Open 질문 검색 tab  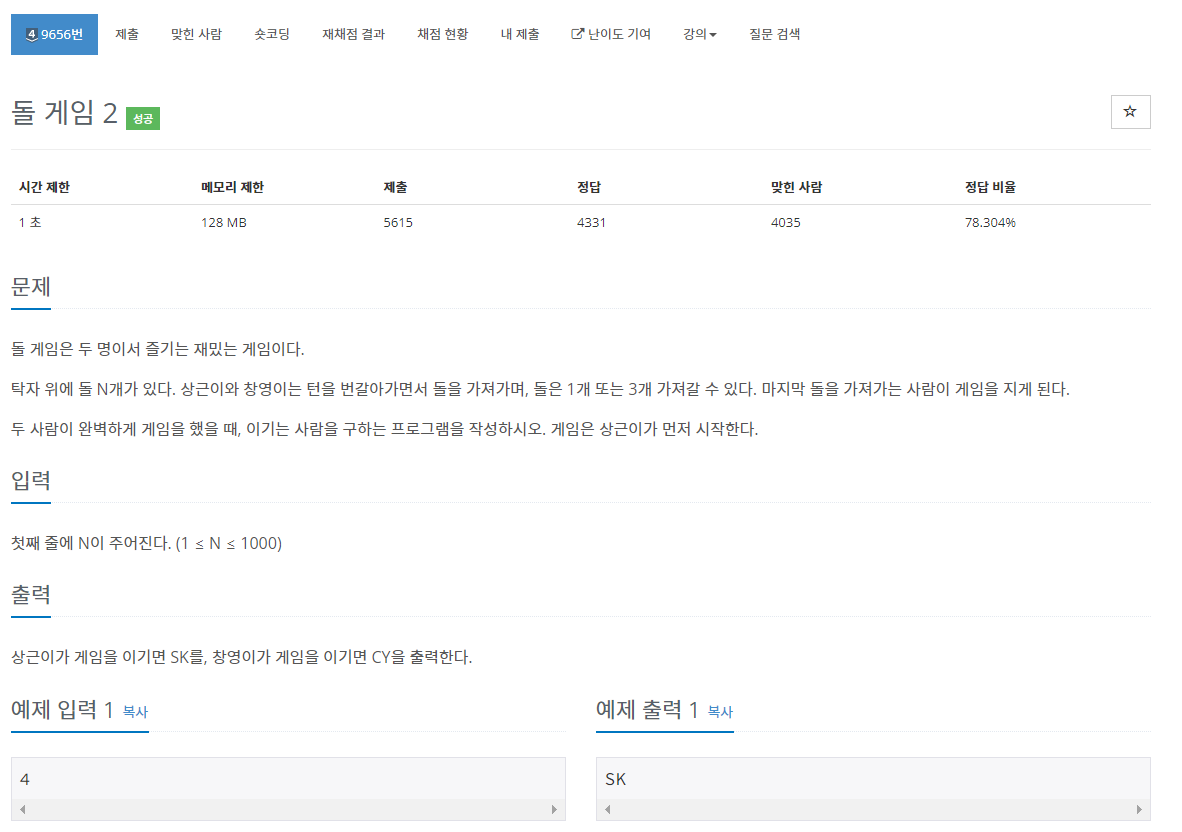click(774, 34)
